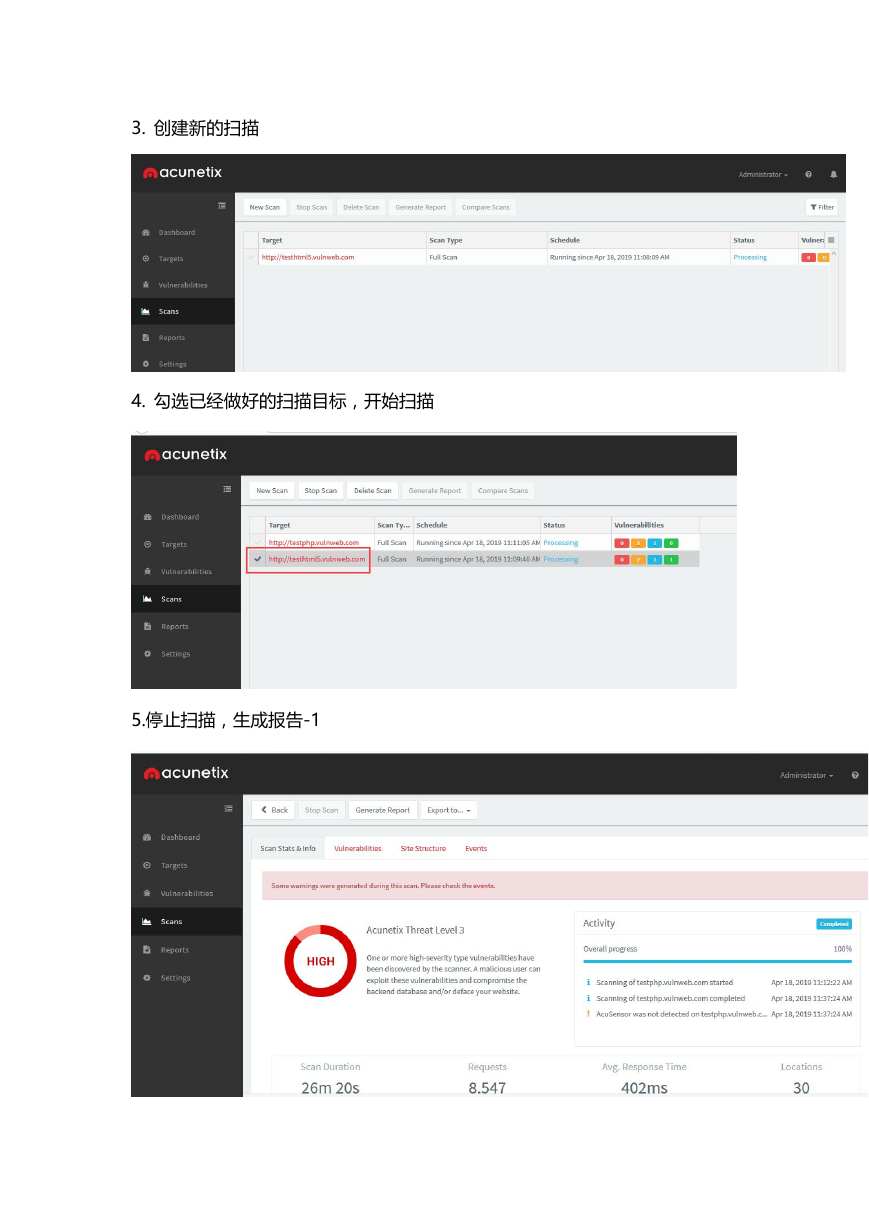
Task: Click New Scan button in step 3 screenshot
Action: tap(265, 207)
